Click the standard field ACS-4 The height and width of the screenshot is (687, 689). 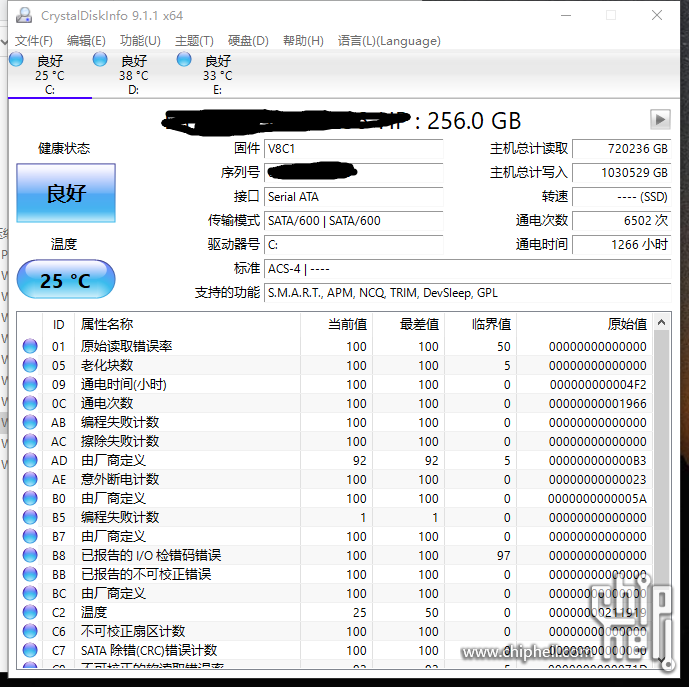(x=468, y=269)
